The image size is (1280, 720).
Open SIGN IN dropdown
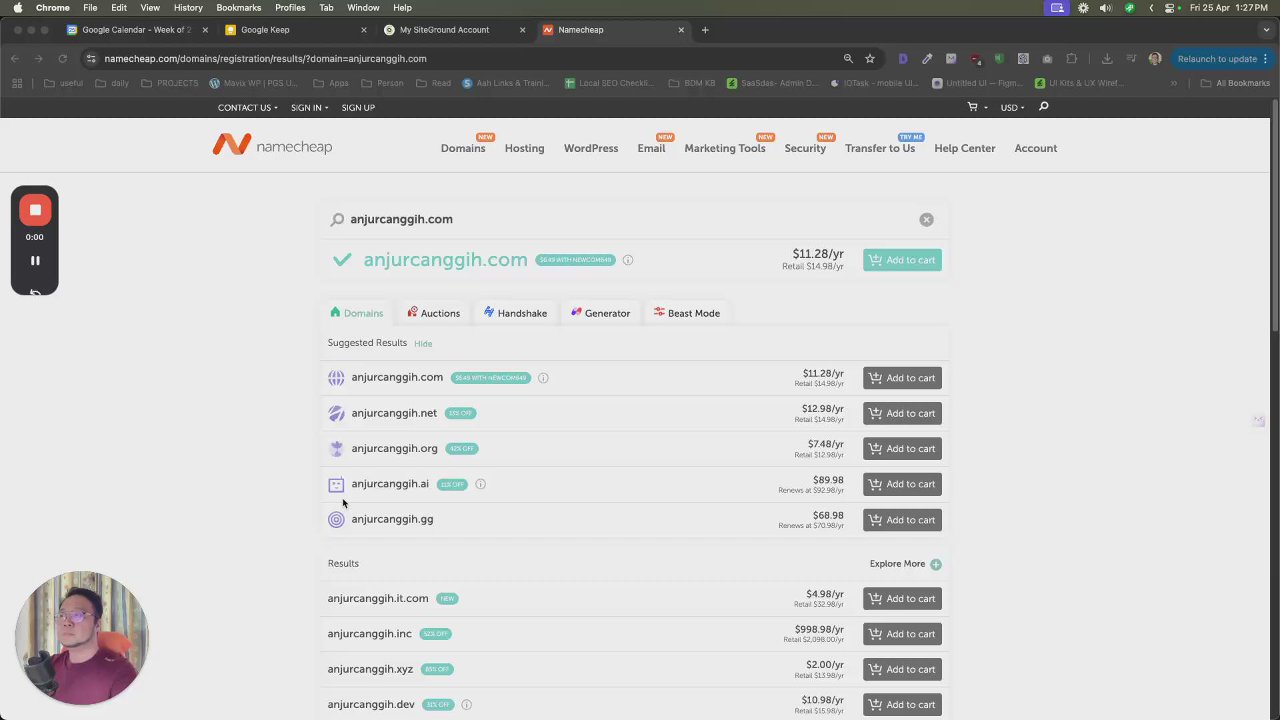310,107
